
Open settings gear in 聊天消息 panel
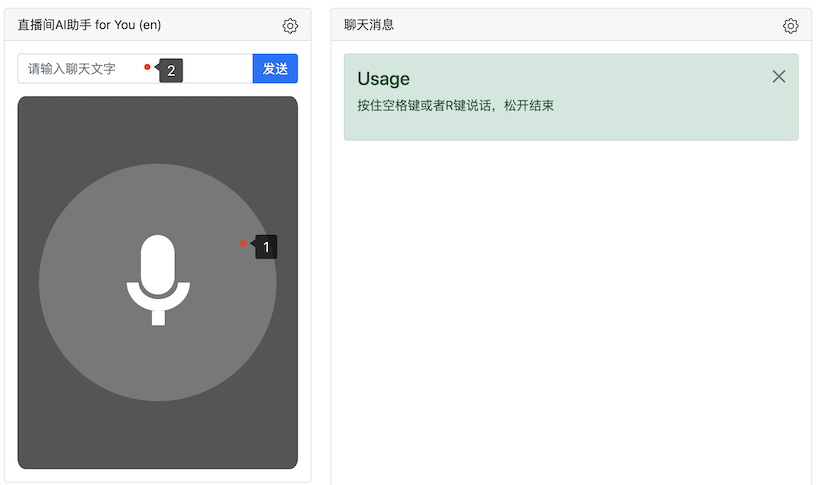point(790,26)
